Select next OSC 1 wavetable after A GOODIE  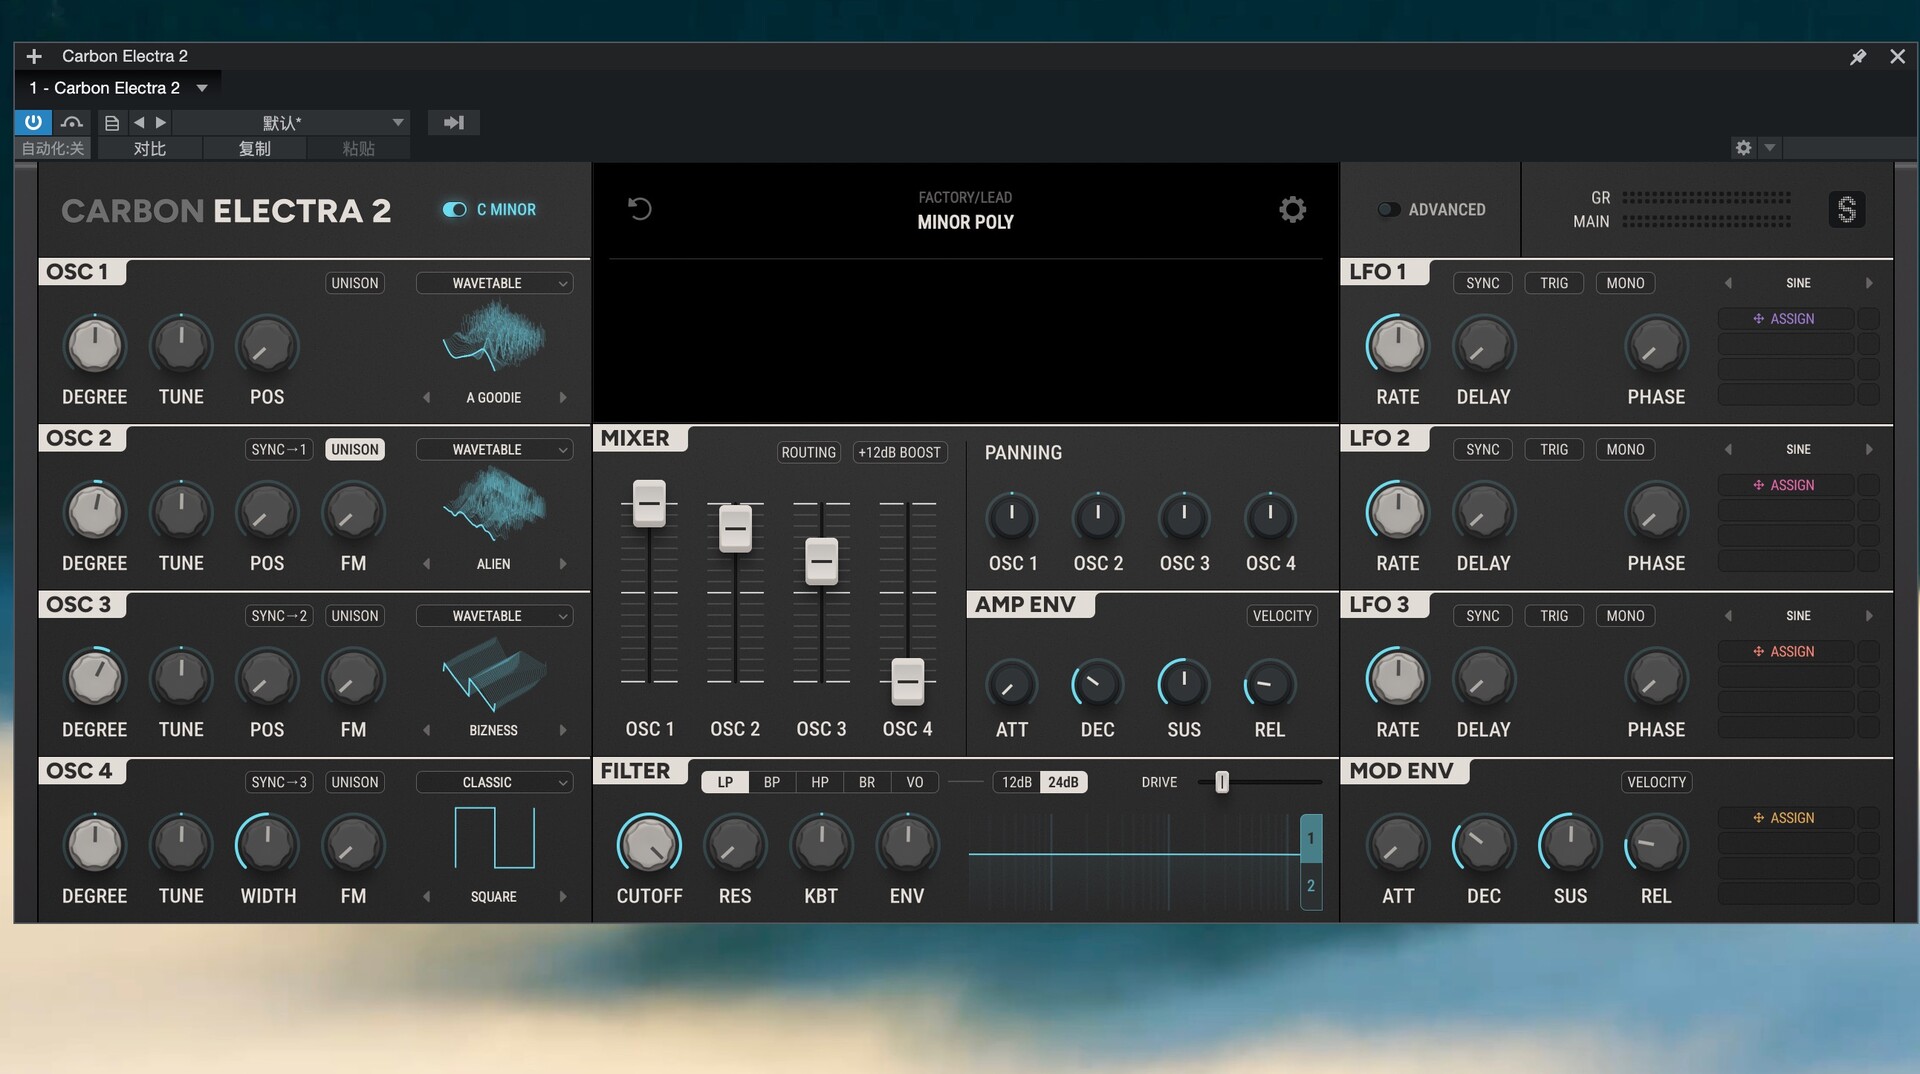pyautogui.click(x=563, y=397)
